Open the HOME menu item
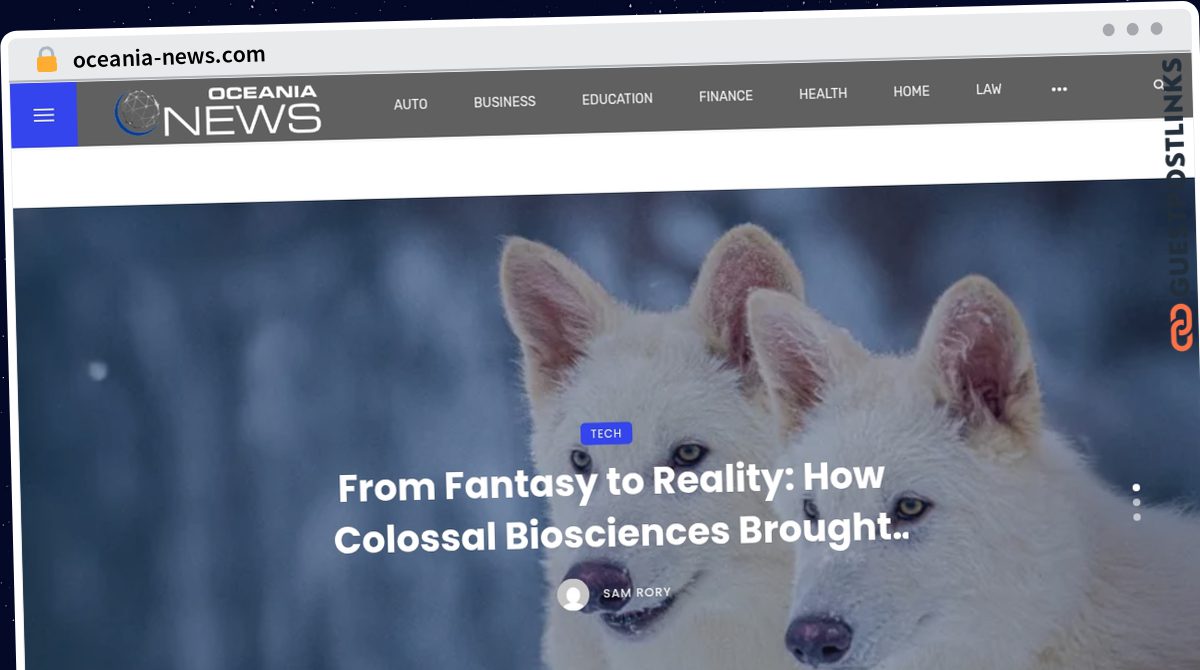Image resolution: width=1200 pixels, height=670 pixels. [911, 91]
